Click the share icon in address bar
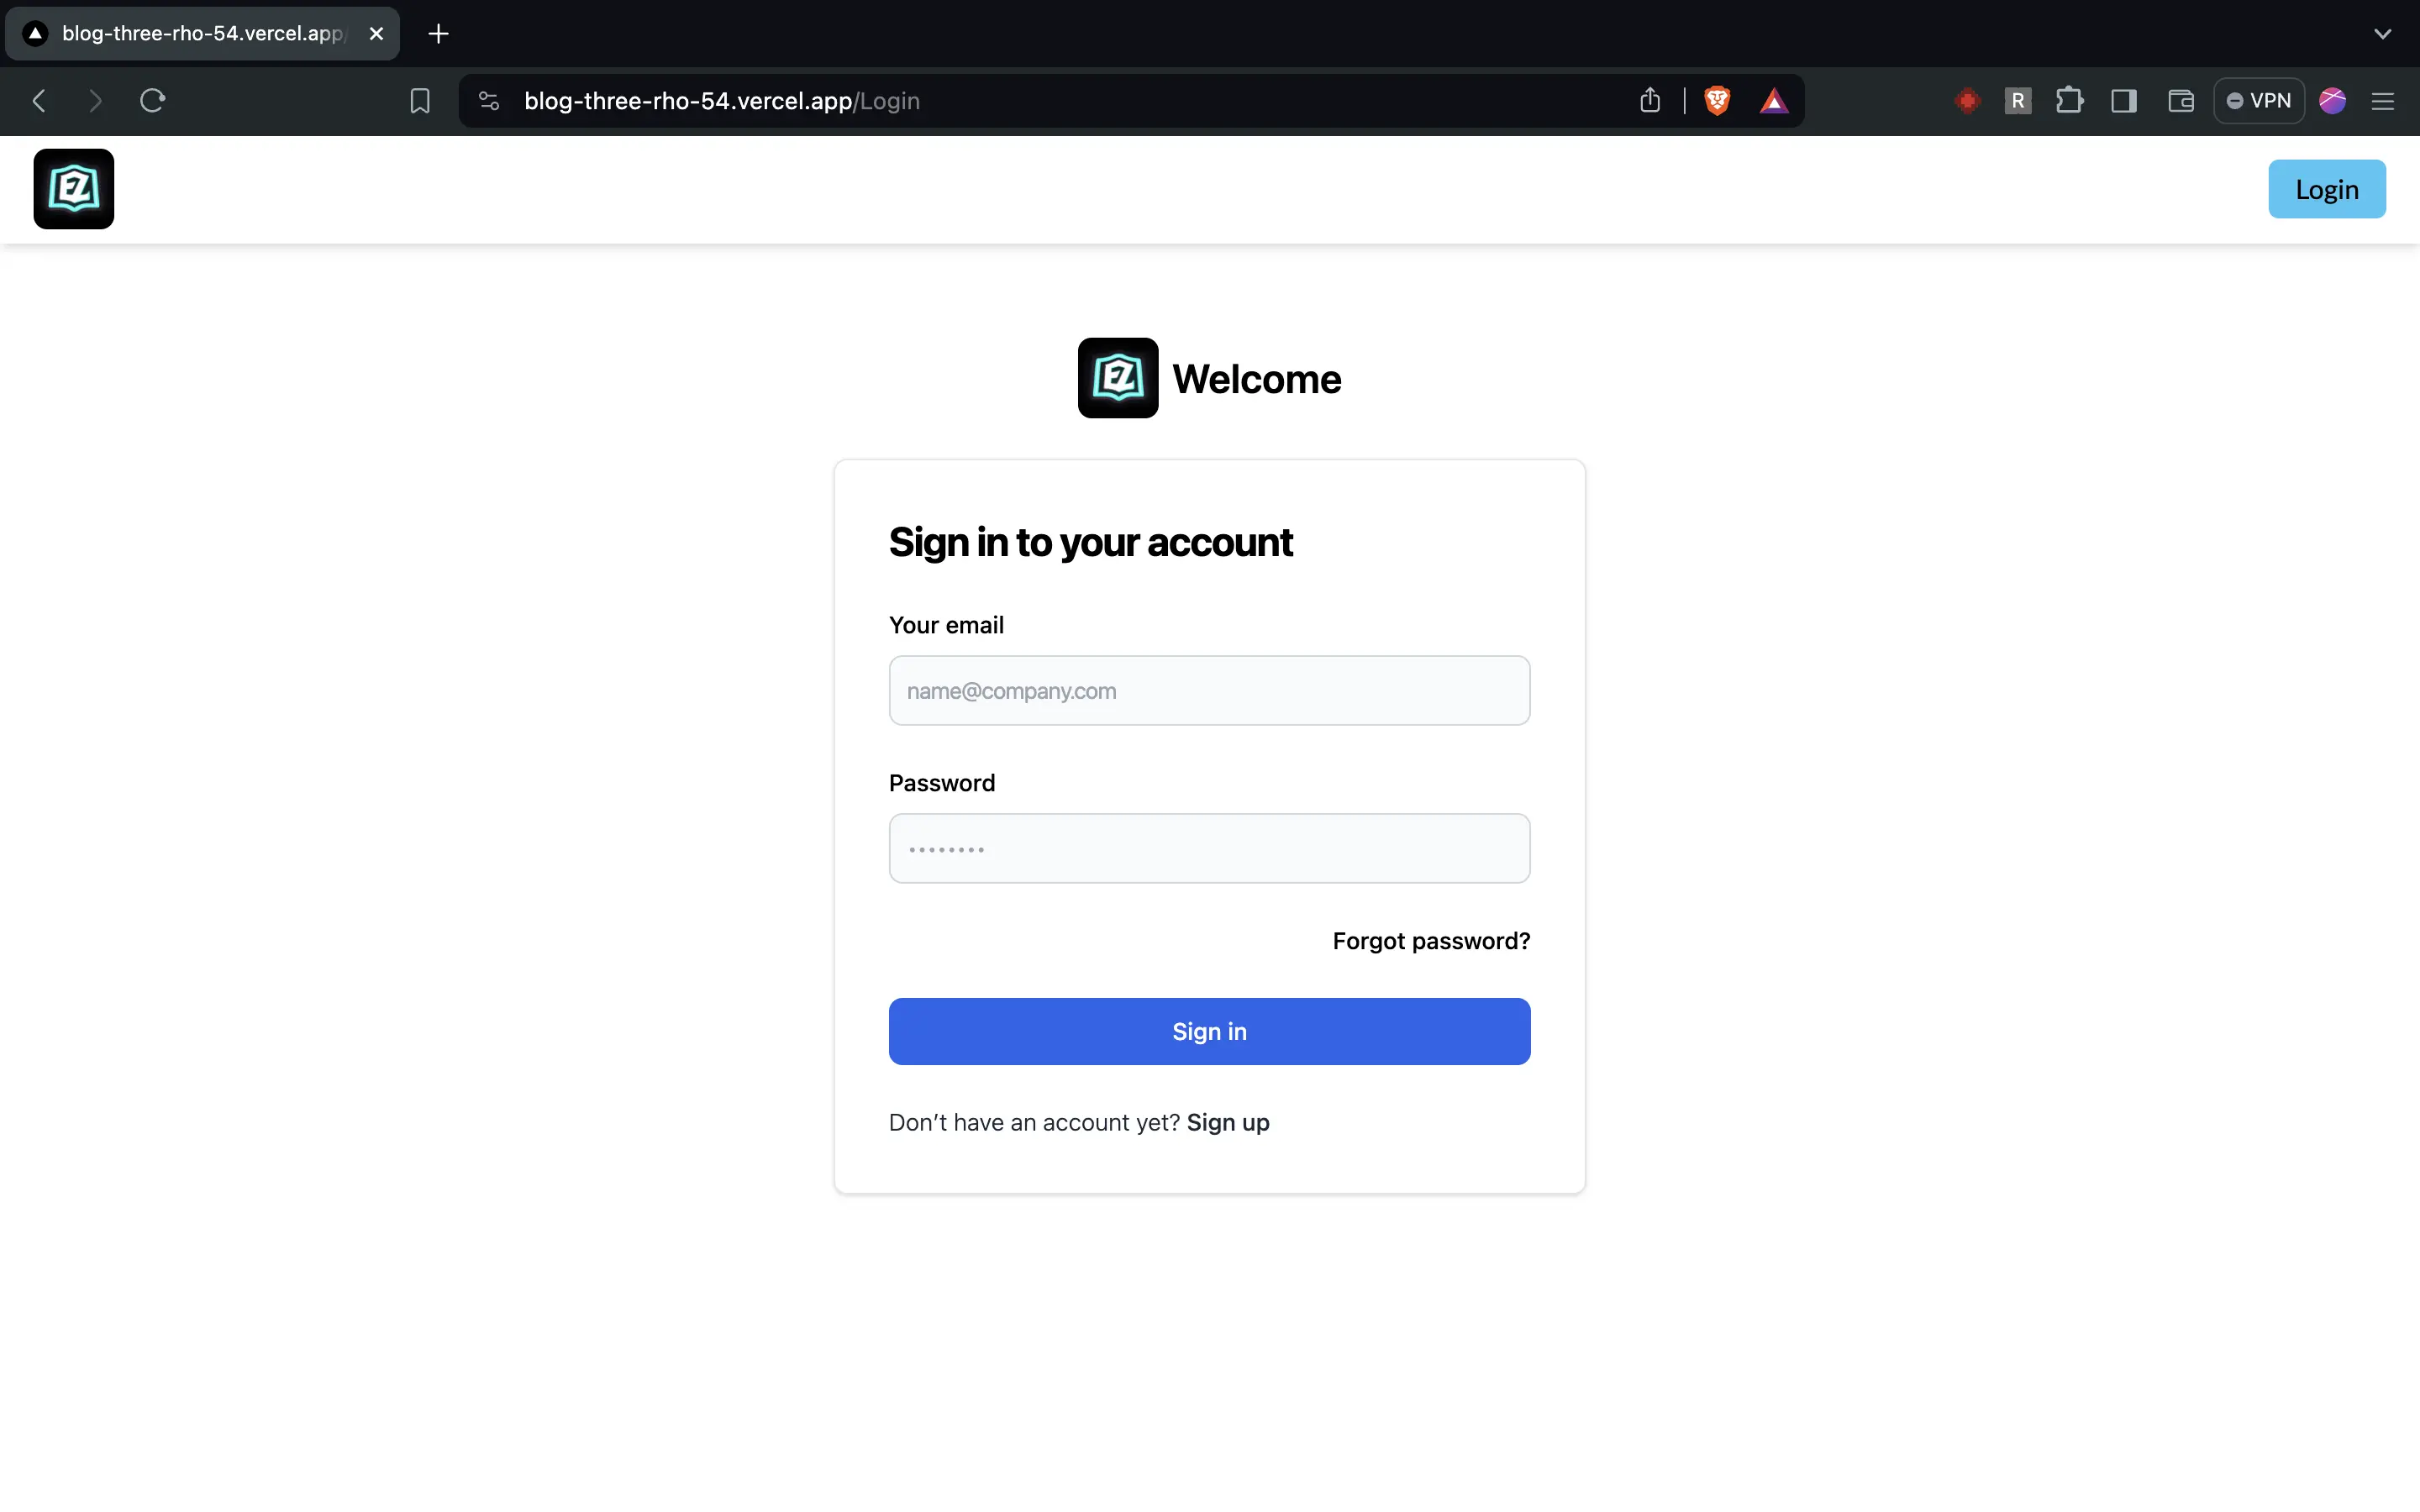The height and width of the screenshot is (1512, 2420). click(x=1650, y=101)
